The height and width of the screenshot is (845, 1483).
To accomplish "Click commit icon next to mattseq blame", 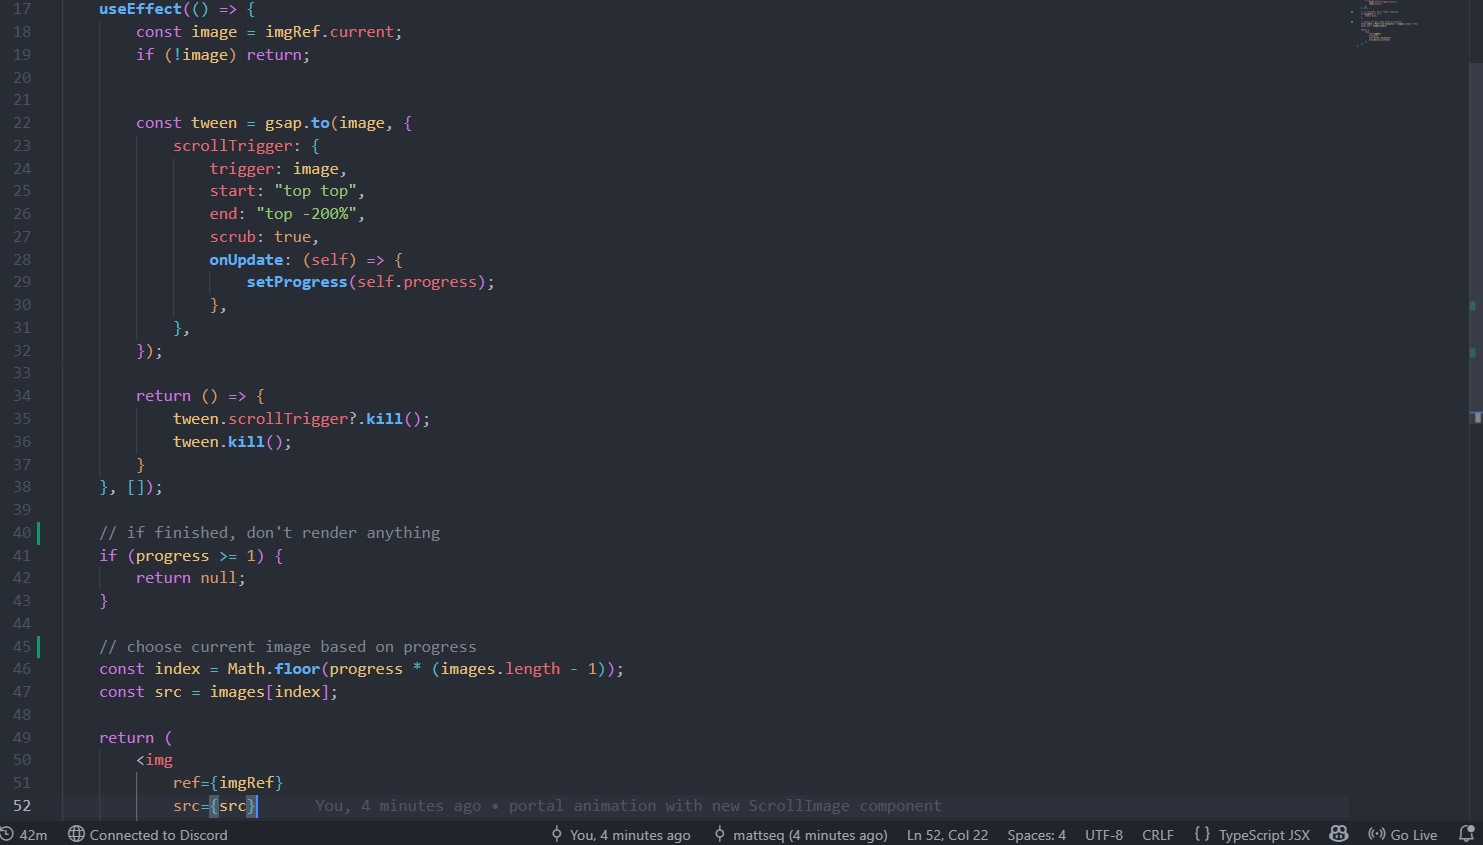I will pos(720,834).
